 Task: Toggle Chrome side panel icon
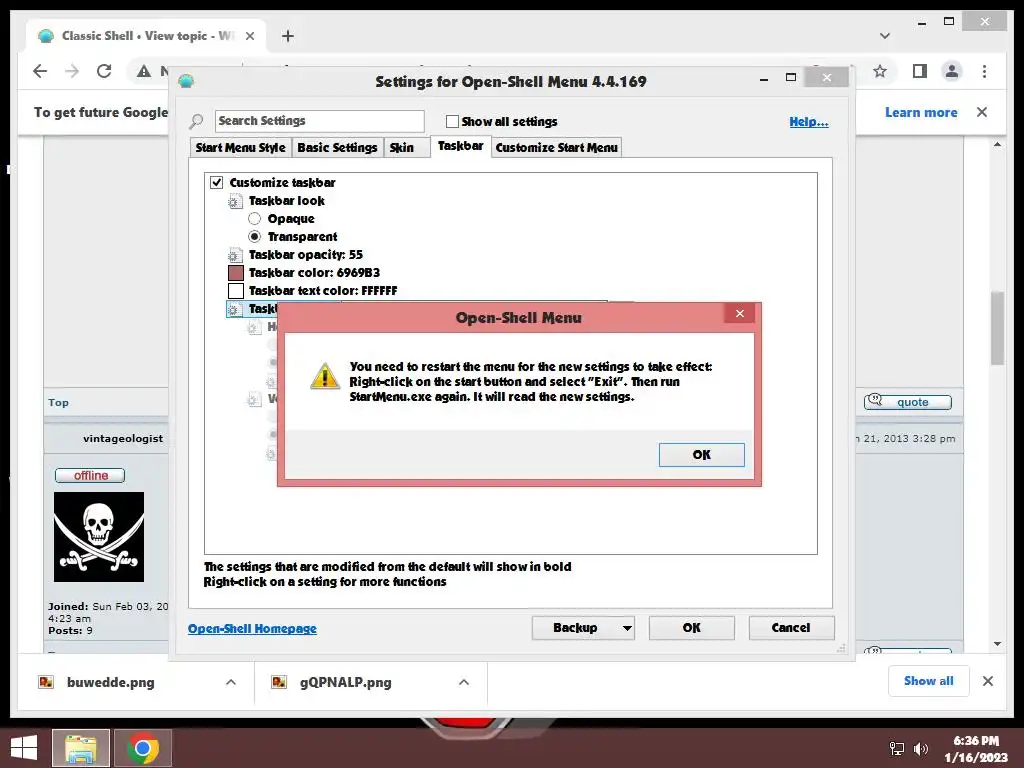point(920,71)
